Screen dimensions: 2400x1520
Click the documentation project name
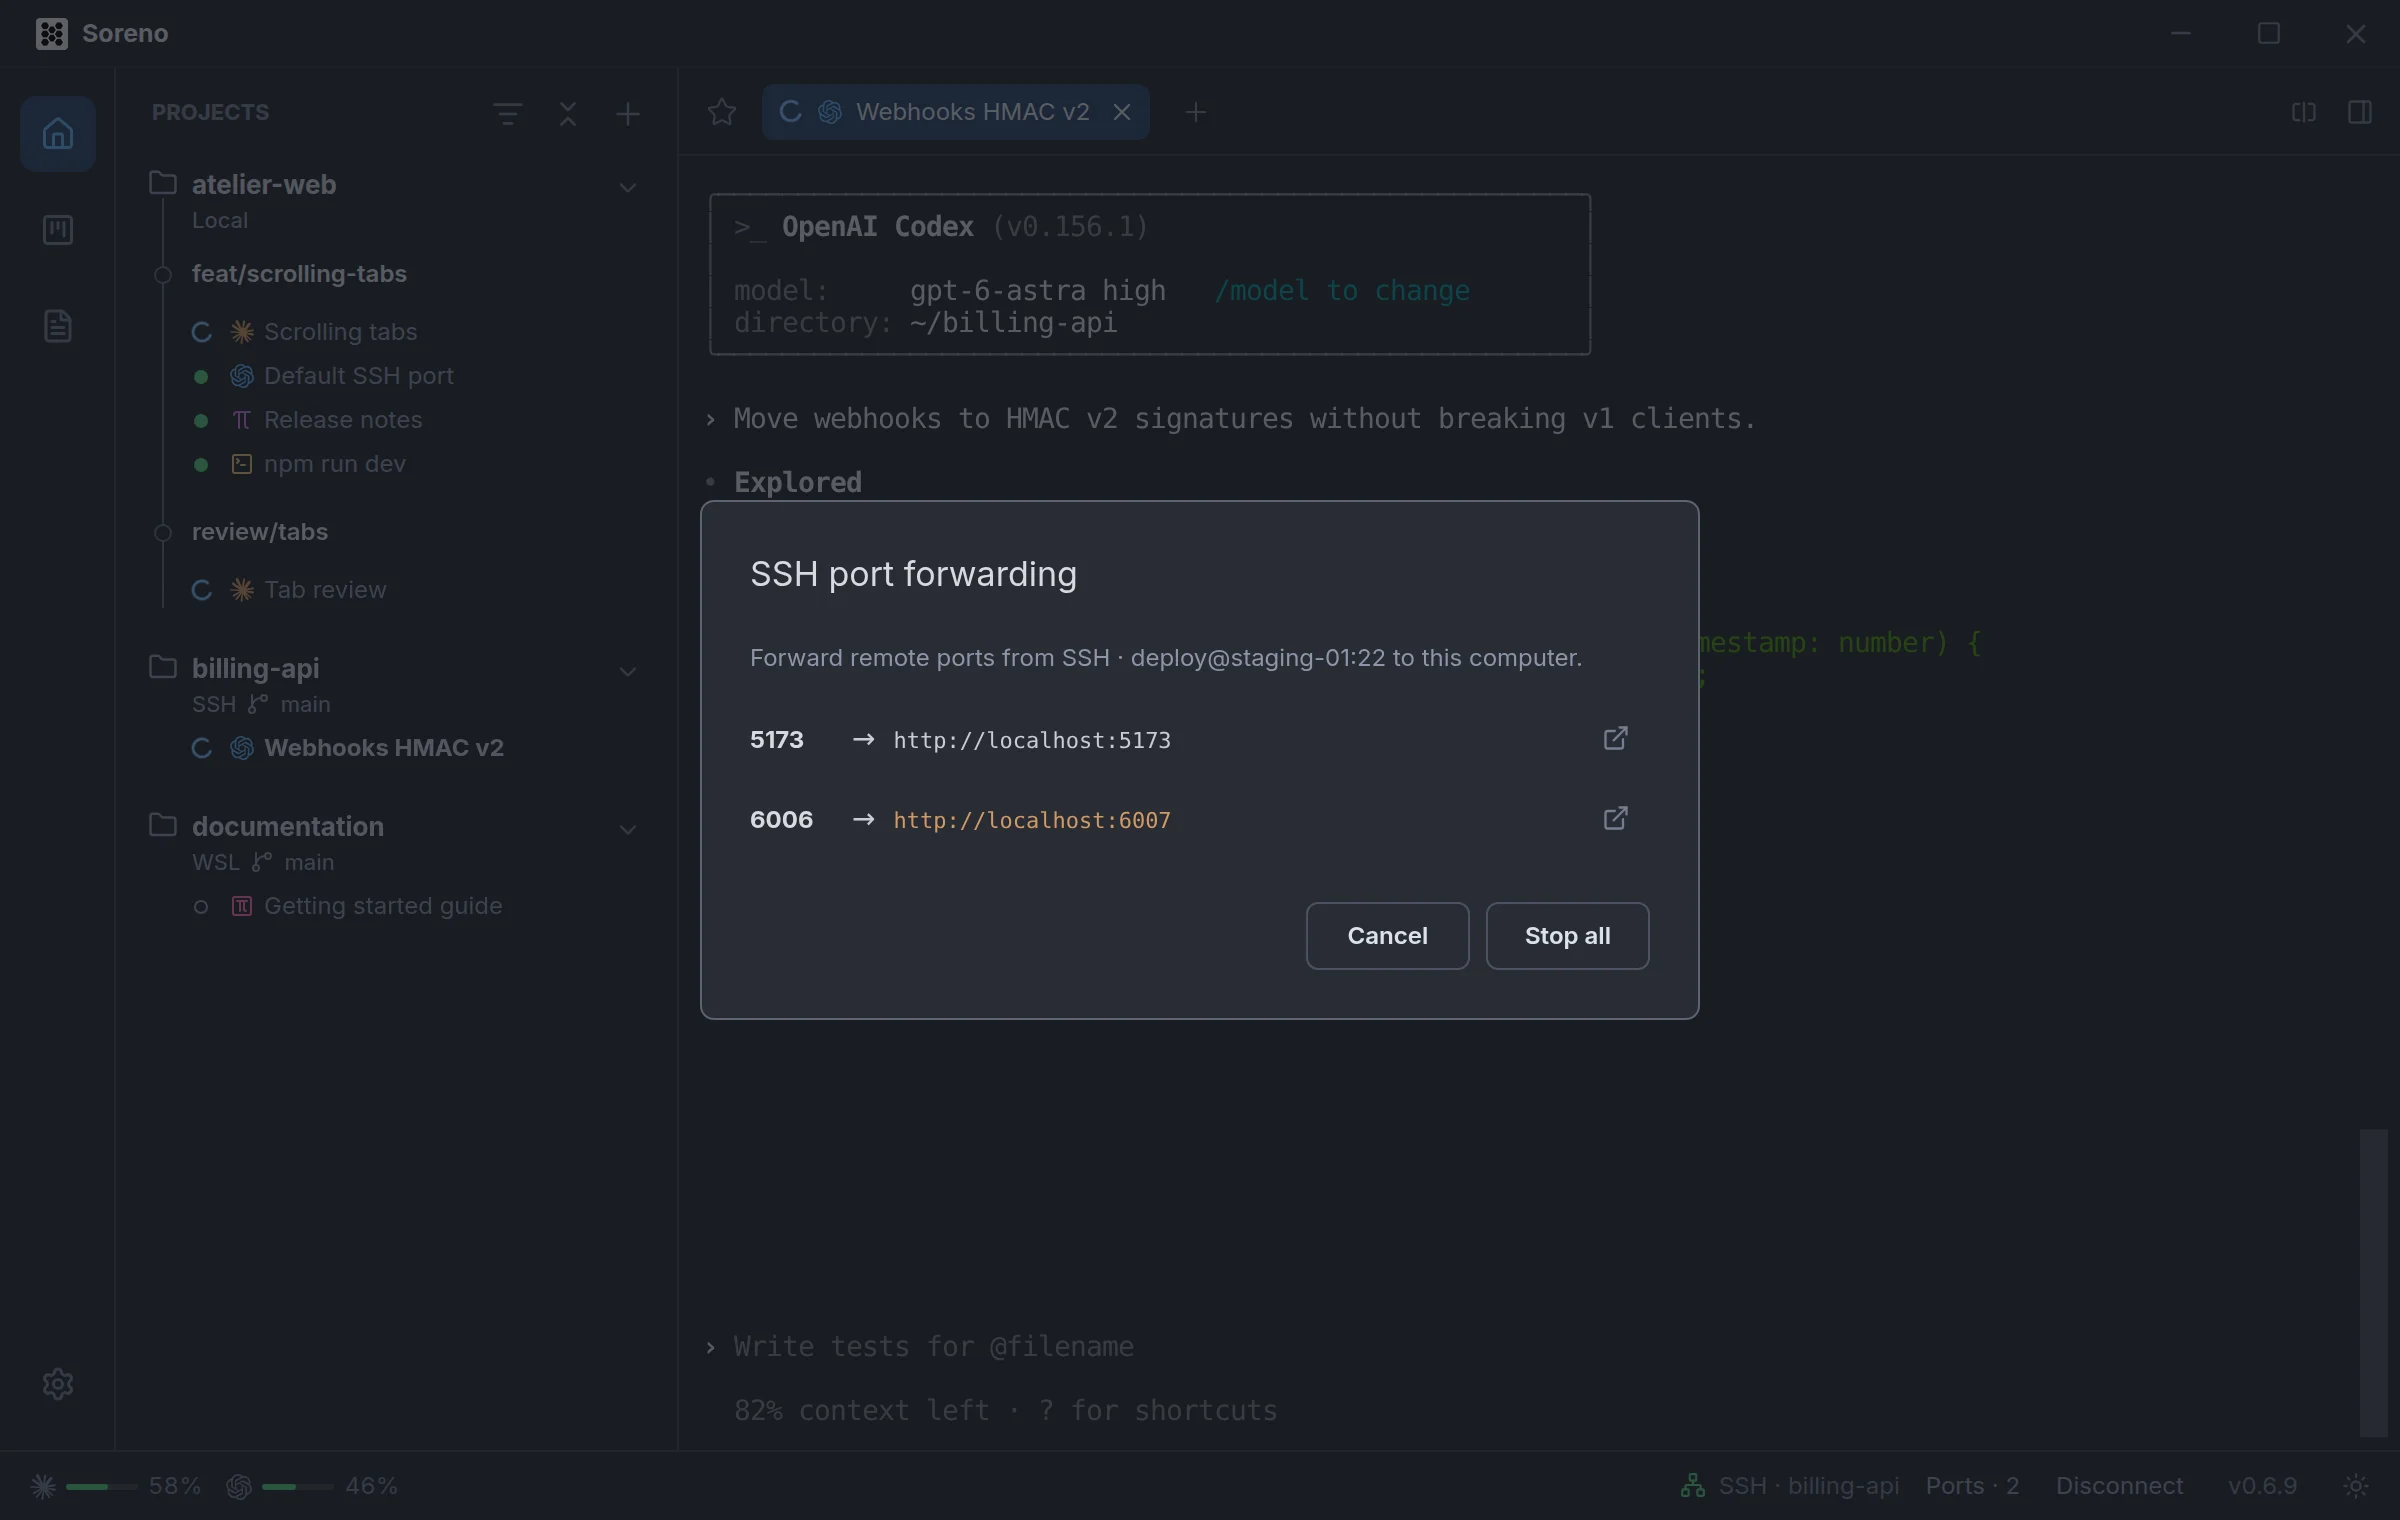[288, 827]
